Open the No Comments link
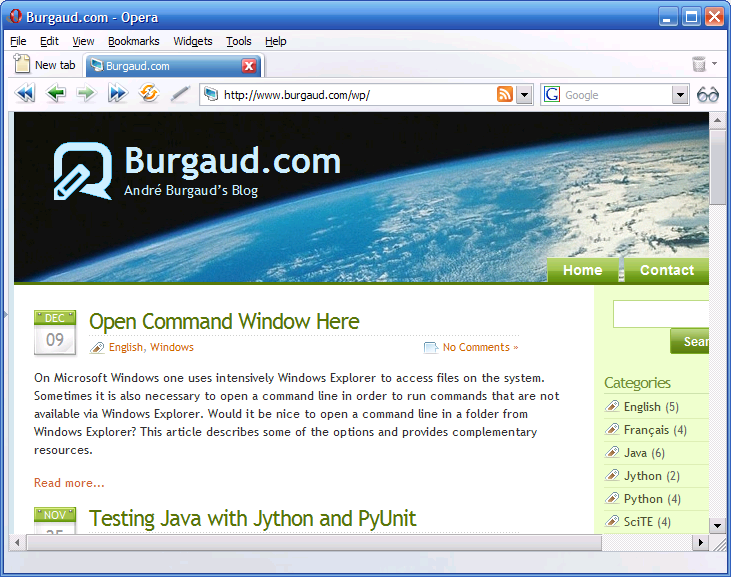The height and width of the screenshot is (577, 731). [480, 347]
